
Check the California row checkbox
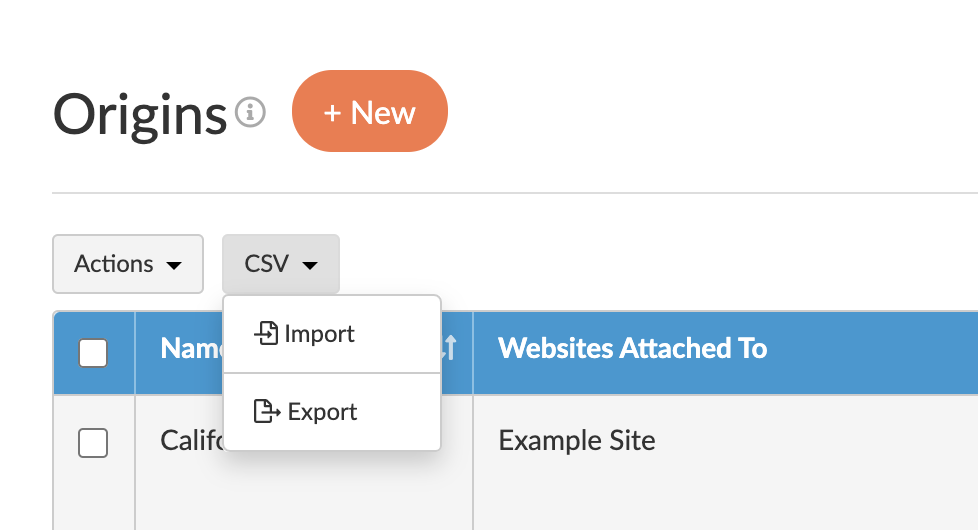[x=93, y=442]
